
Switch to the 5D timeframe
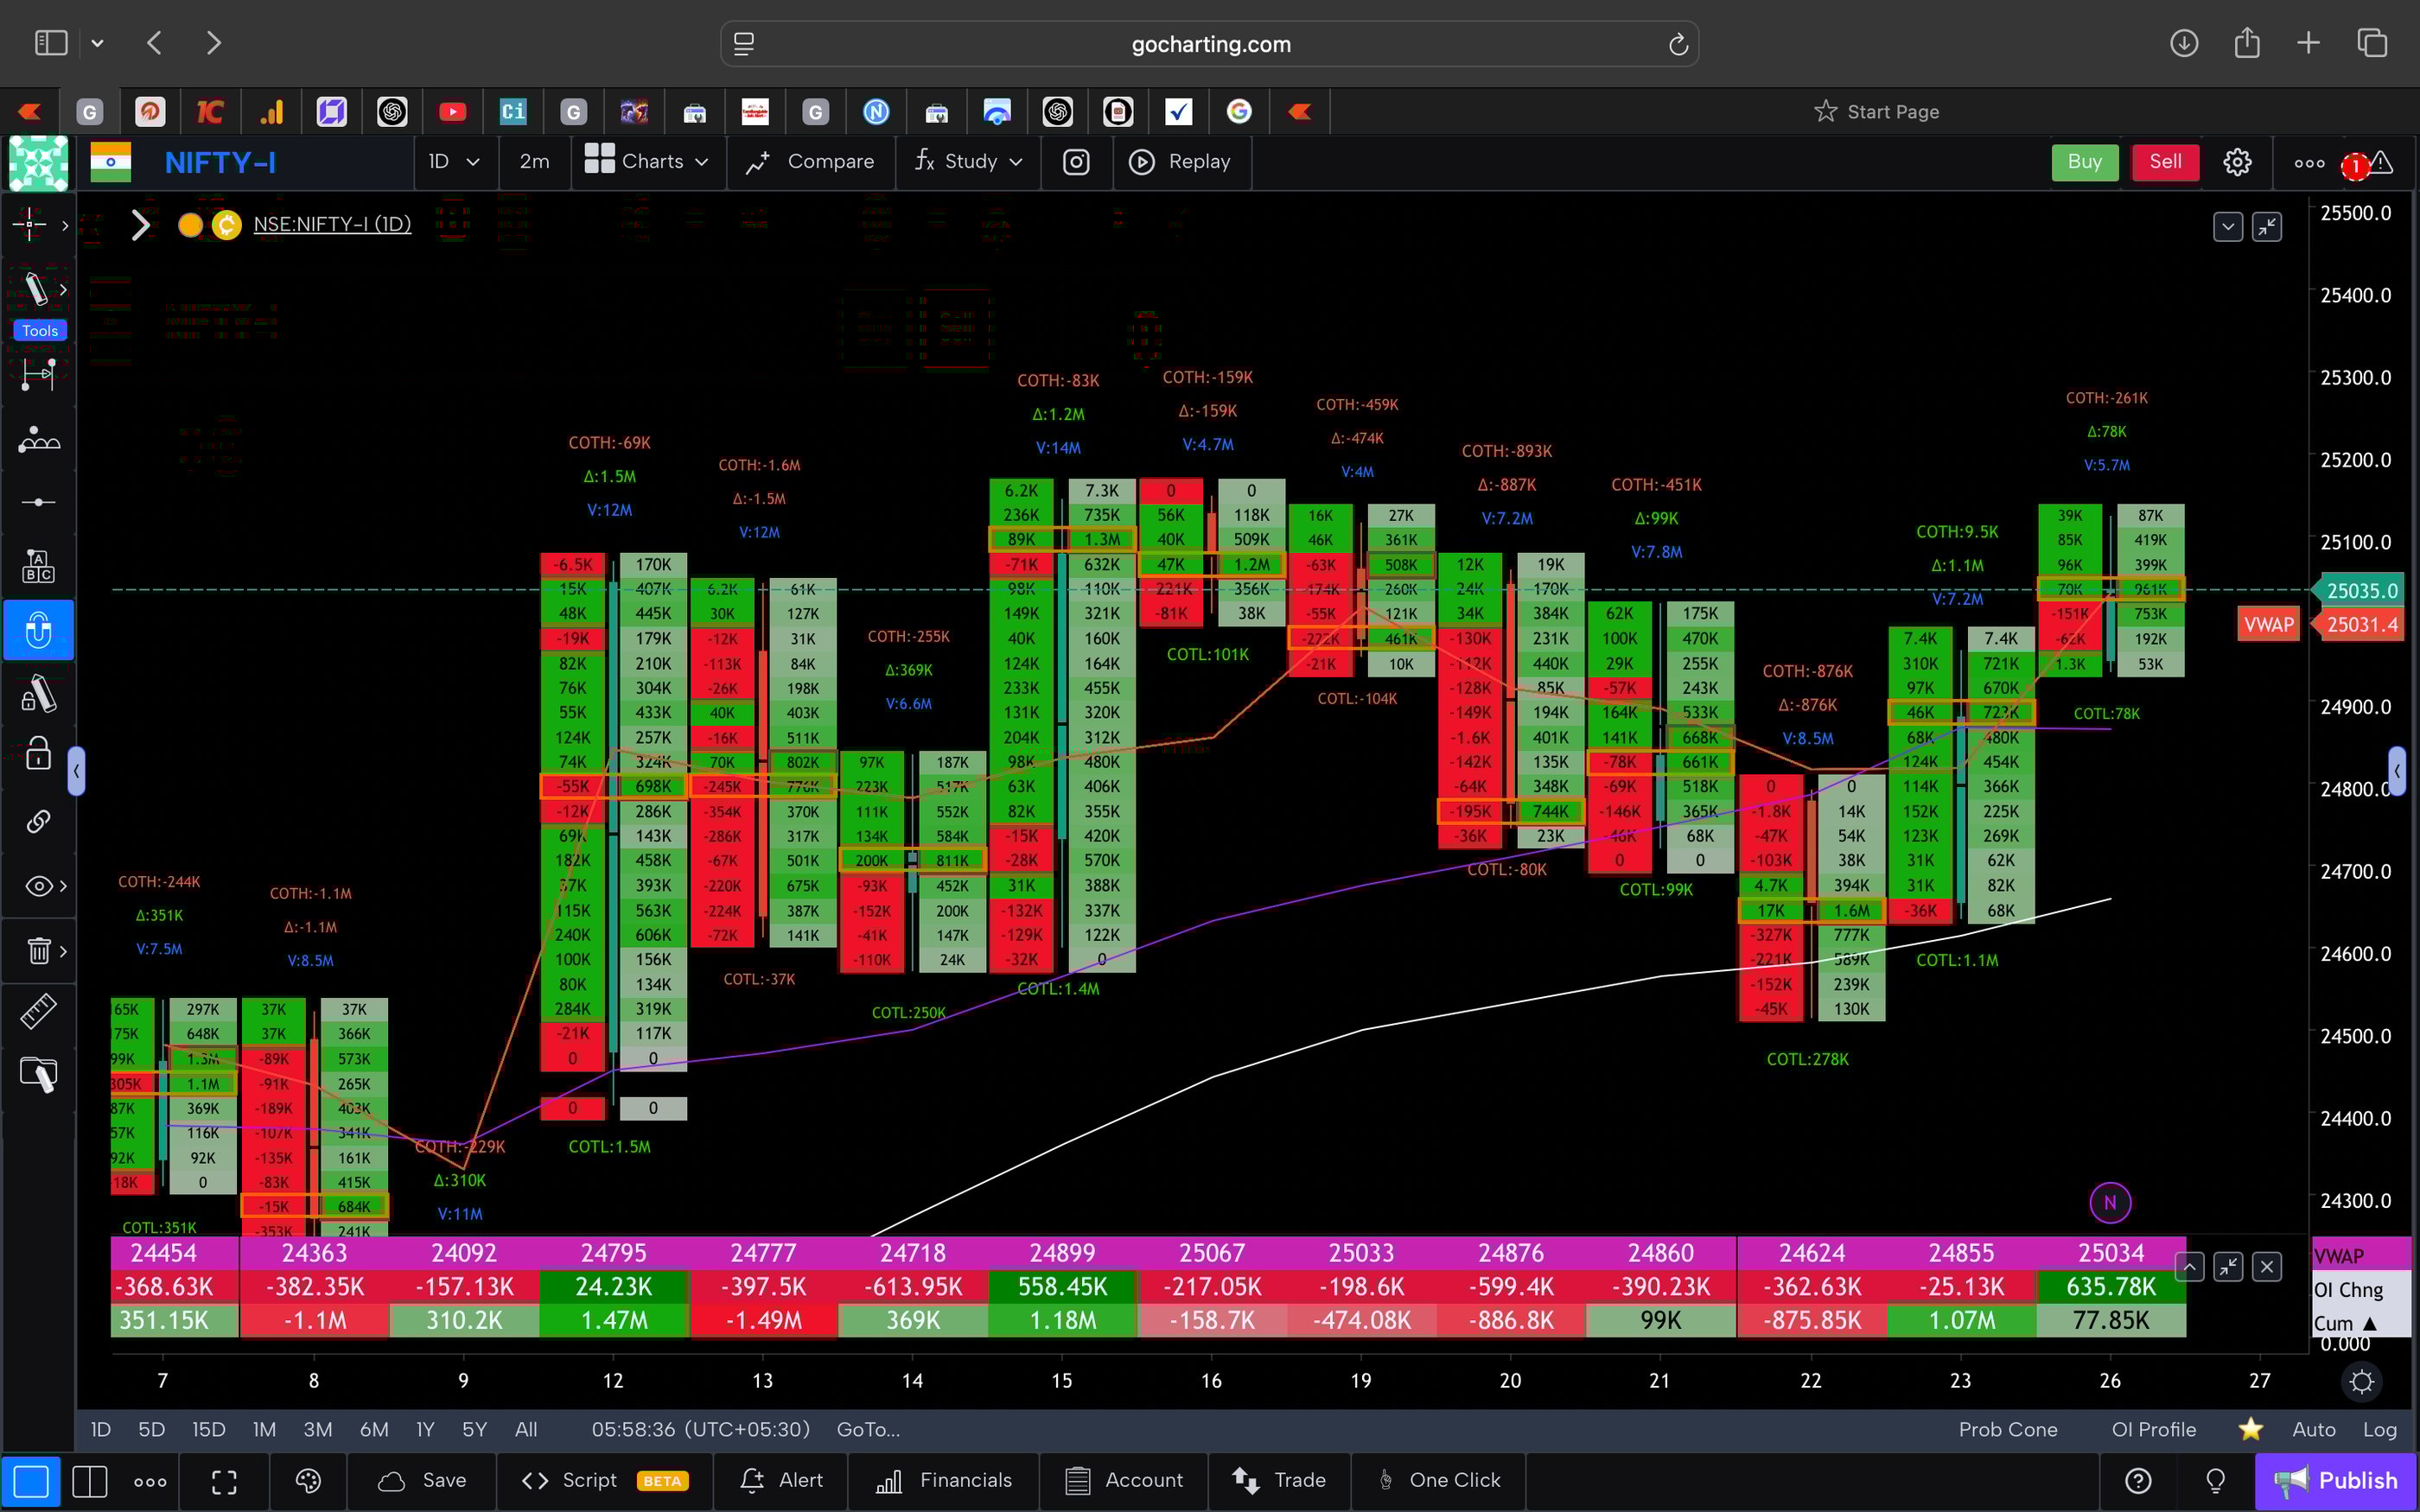pyautogui.click(x=151, y=1429)
